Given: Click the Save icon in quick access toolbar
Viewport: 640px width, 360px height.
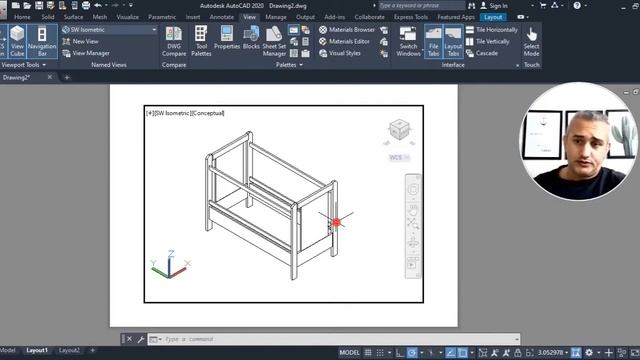Looking at the screenshot, I should point(39,5).
